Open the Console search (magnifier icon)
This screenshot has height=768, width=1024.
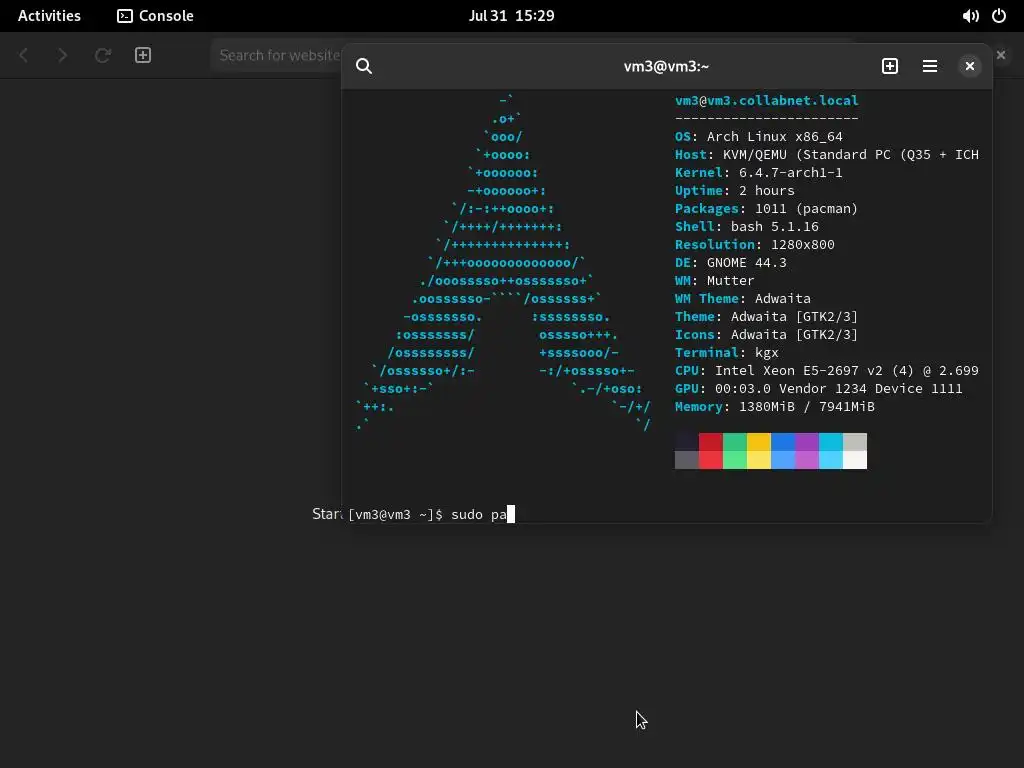[x=364, y=66]
